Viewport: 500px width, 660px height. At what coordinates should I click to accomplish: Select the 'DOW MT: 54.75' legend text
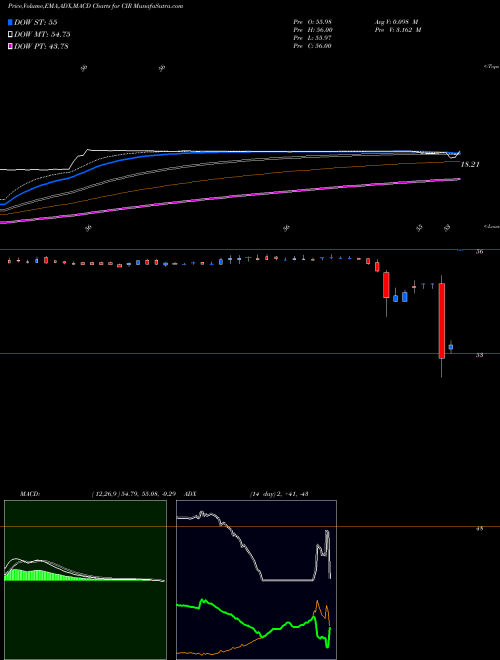click(x=42, y=35)
